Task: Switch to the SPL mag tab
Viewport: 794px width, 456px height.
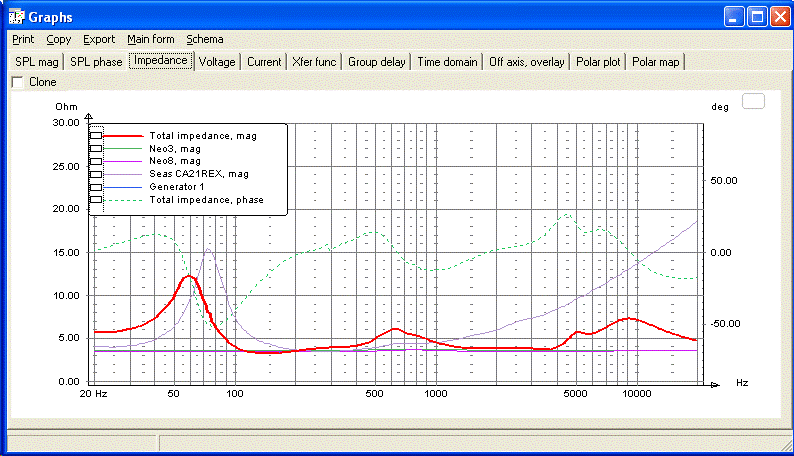Action: click(x=36, y=62)
